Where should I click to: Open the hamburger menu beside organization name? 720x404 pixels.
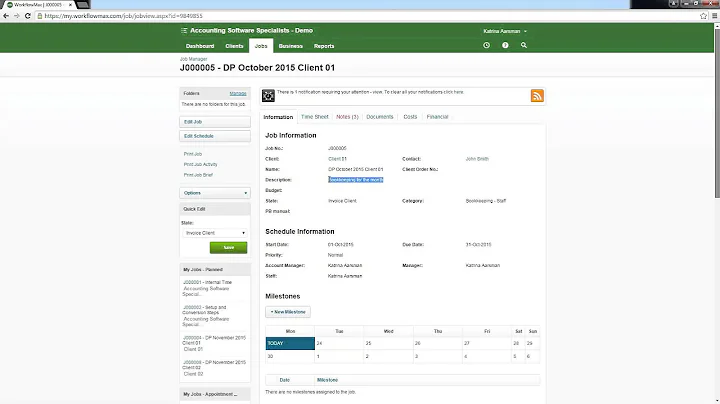tap(184, 31)
